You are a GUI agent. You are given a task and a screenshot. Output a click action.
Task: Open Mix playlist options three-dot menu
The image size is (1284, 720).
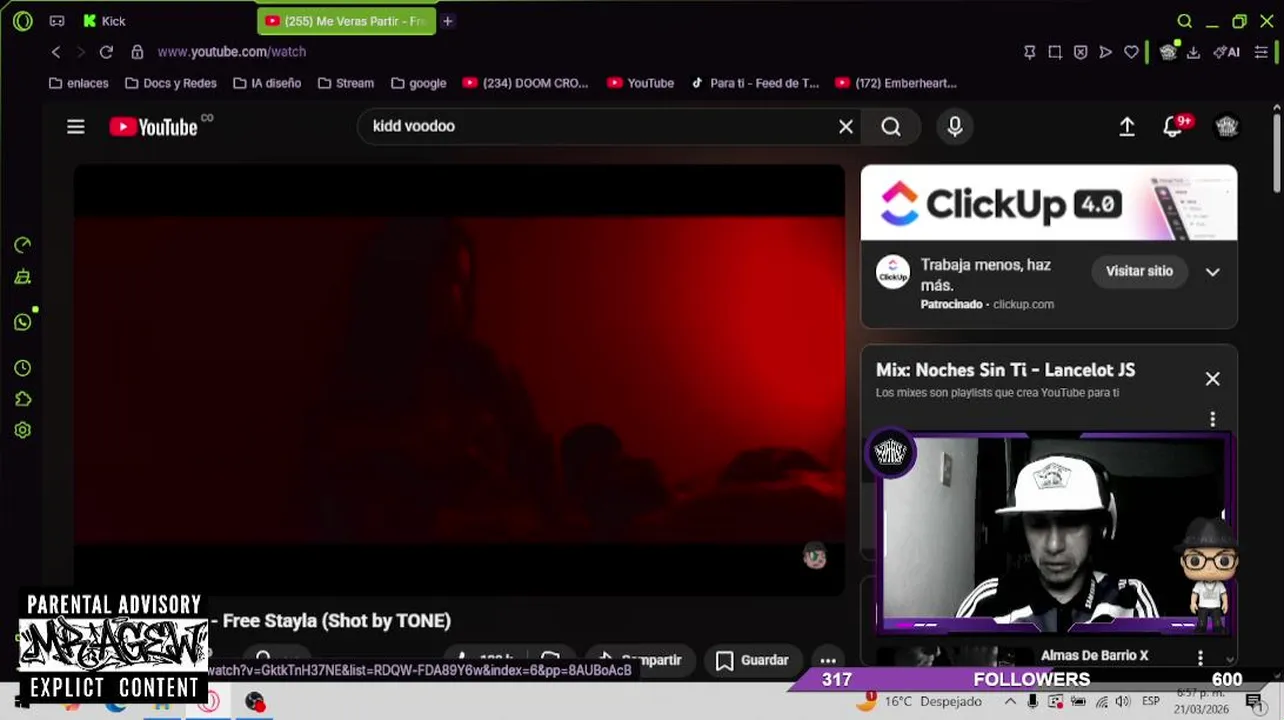[x=1212, y=419]
